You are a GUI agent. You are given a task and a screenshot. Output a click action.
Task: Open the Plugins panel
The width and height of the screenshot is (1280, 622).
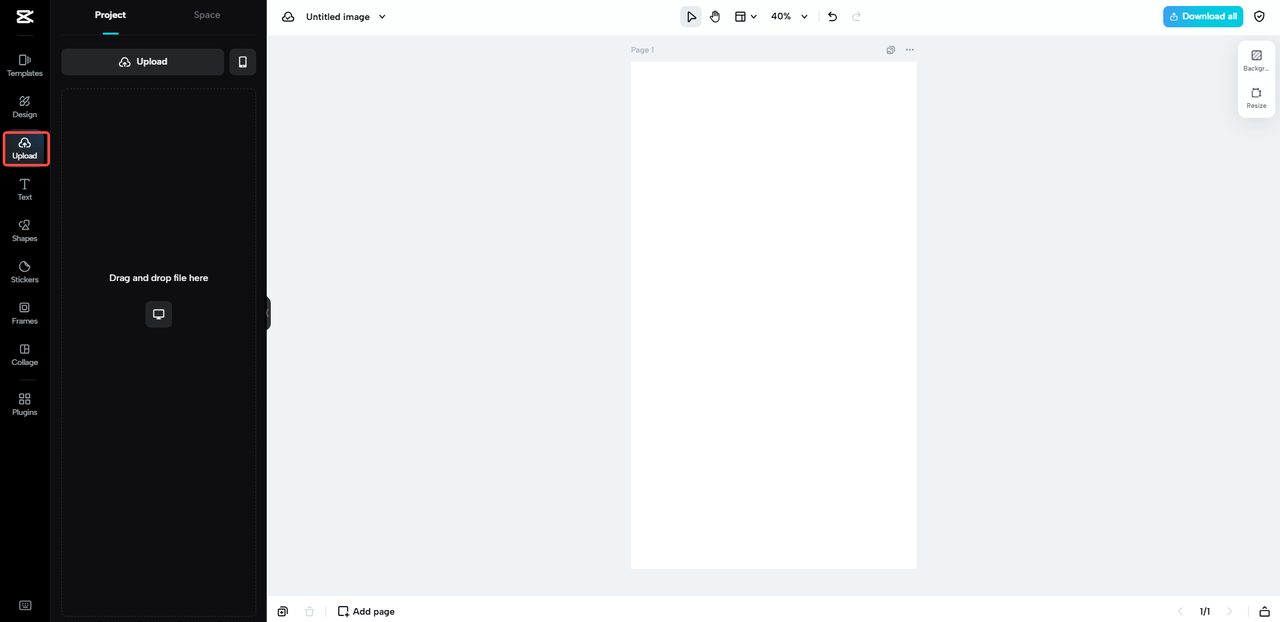pos(24,404)
